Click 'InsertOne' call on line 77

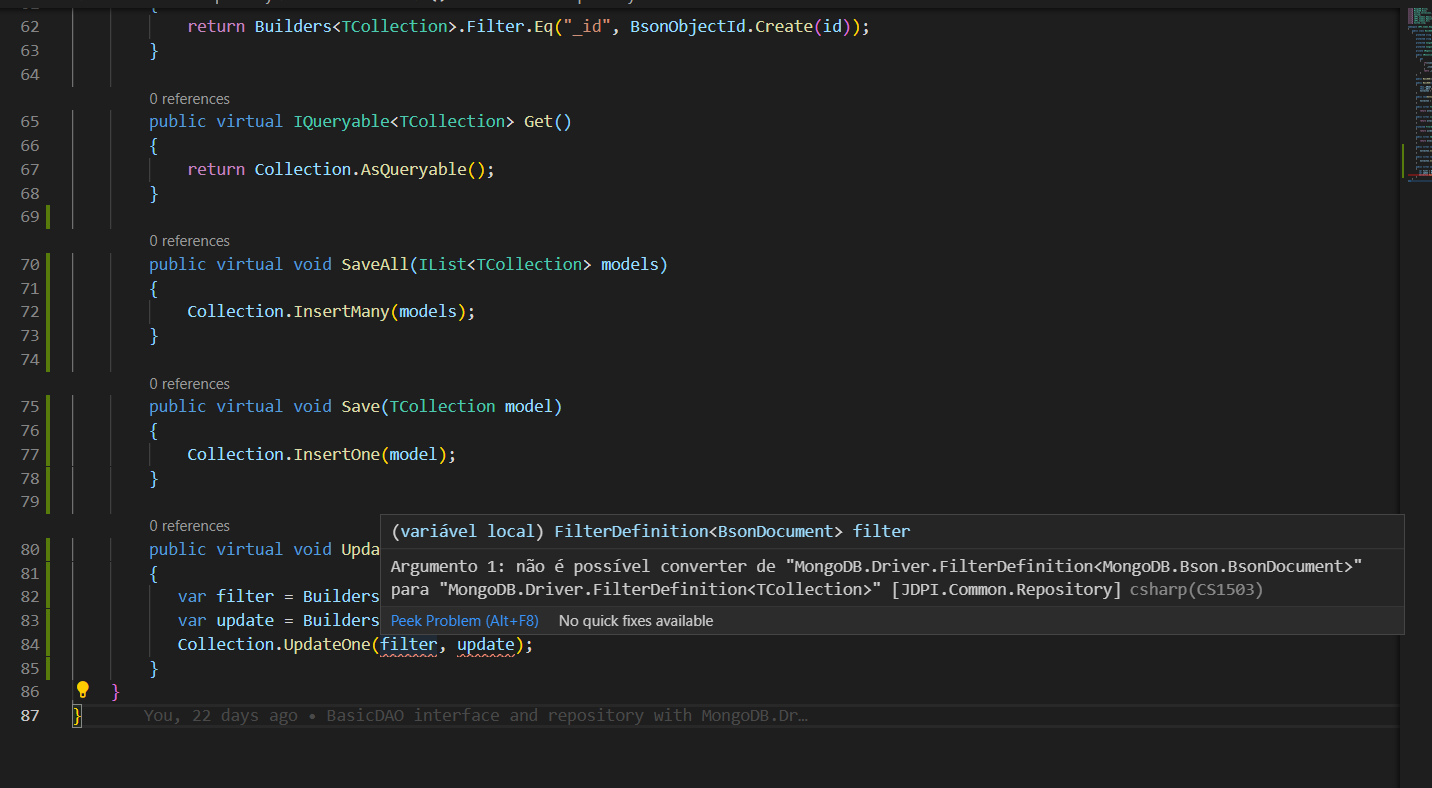[336, 454]
